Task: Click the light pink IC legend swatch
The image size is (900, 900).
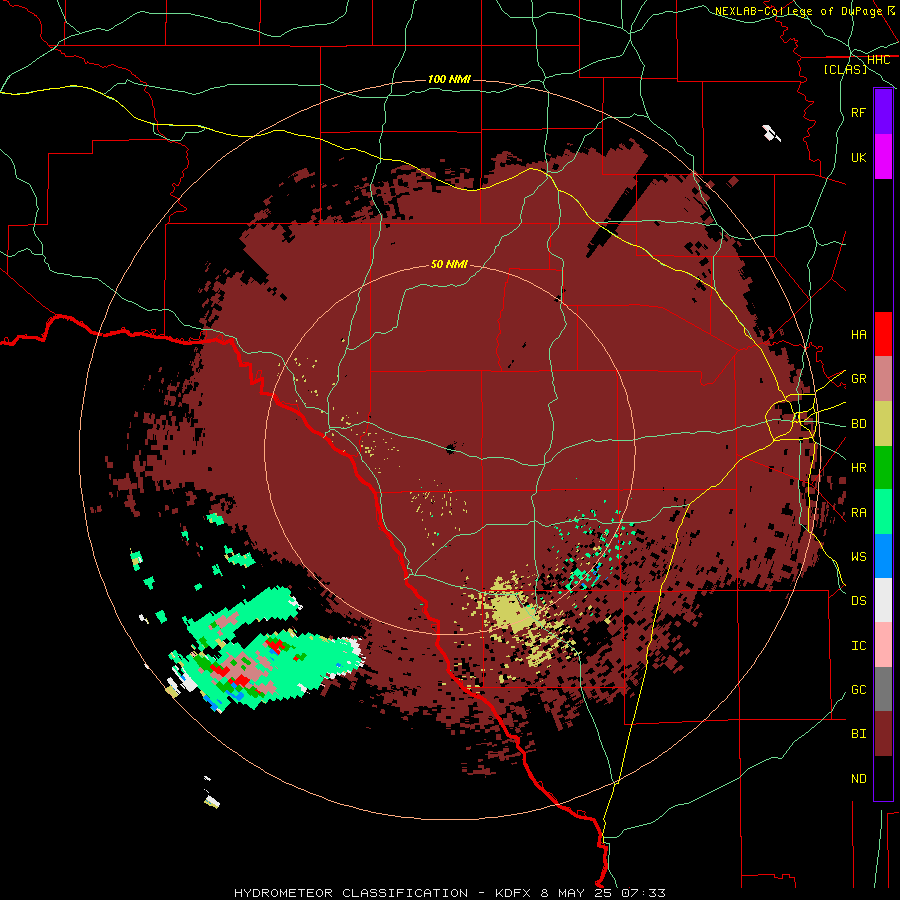Action: 883,645
